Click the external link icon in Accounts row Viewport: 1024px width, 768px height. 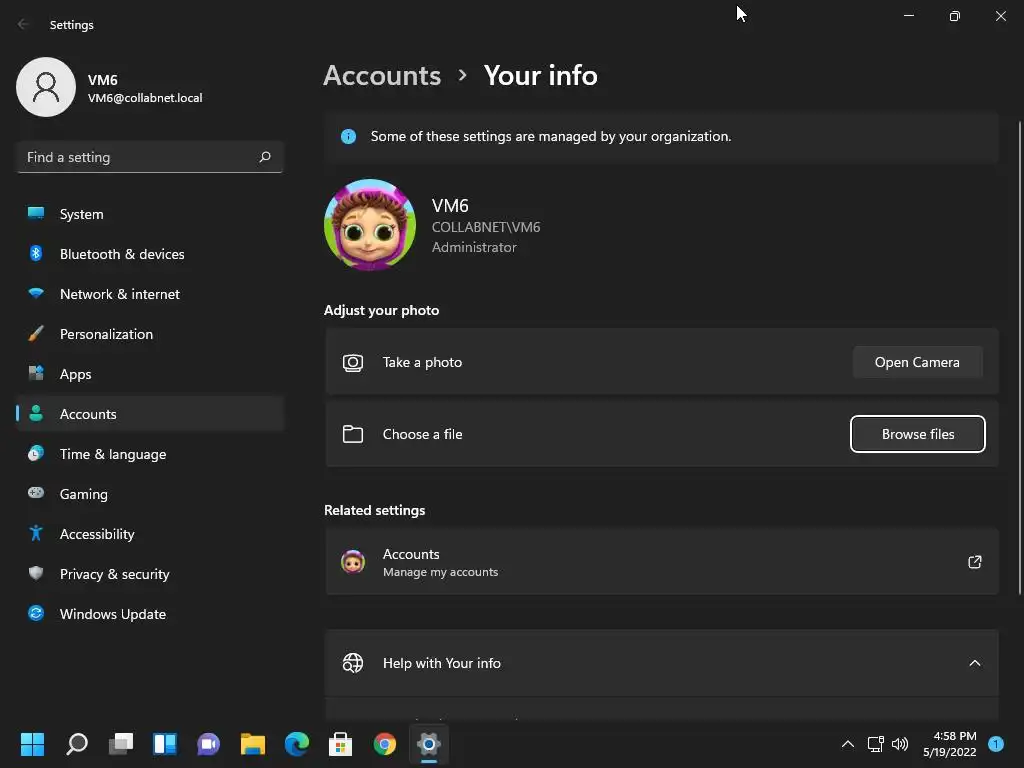pos(974,562)
